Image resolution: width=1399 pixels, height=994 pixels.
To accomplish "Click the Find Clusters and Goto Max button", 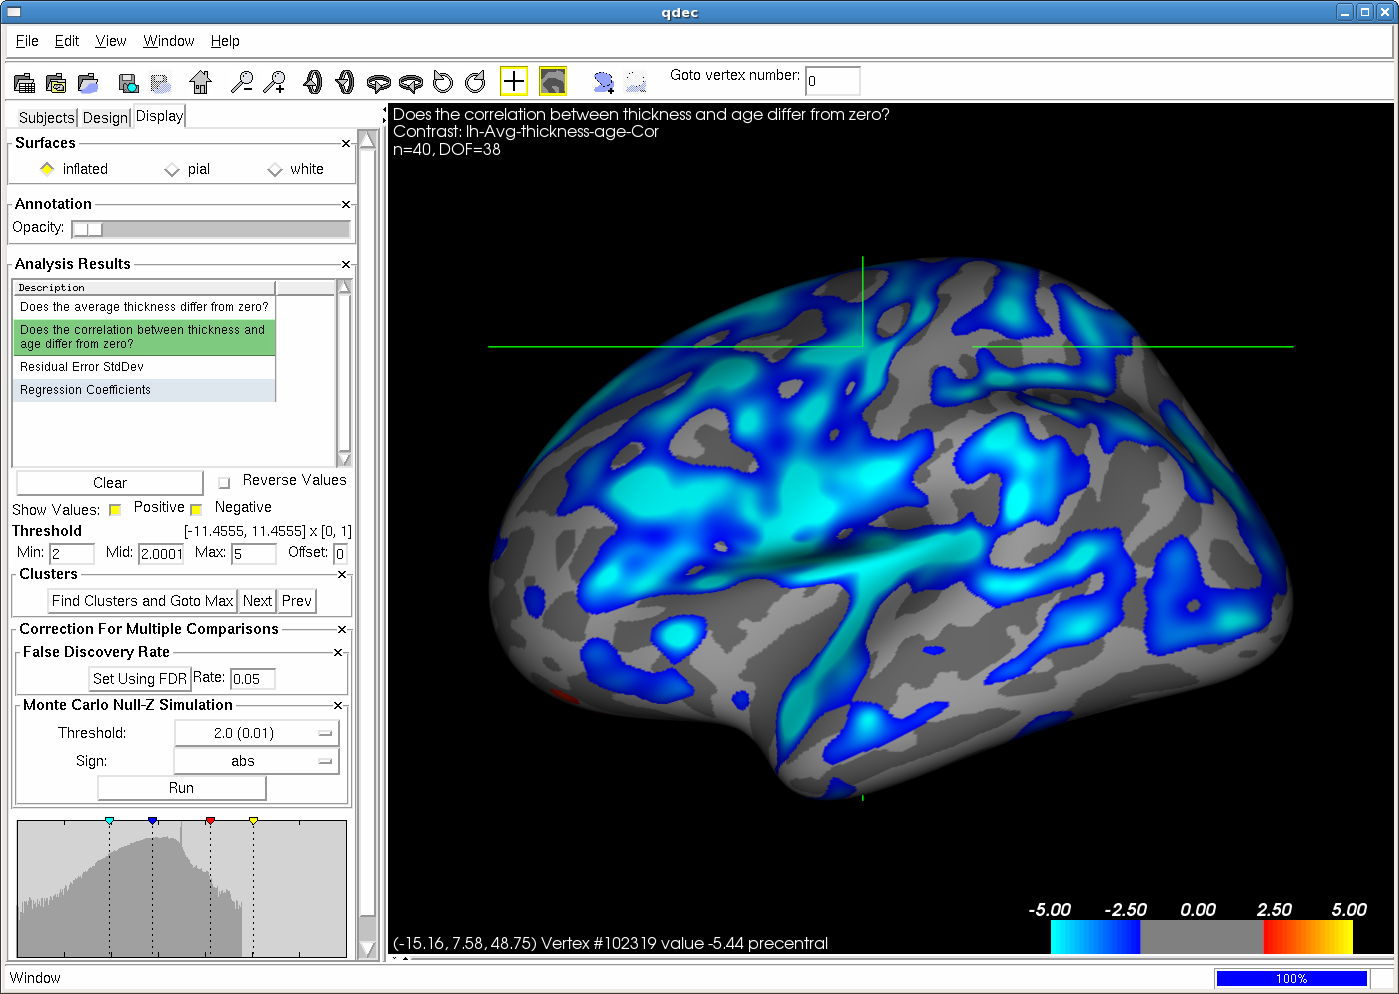I will [142, 601].
